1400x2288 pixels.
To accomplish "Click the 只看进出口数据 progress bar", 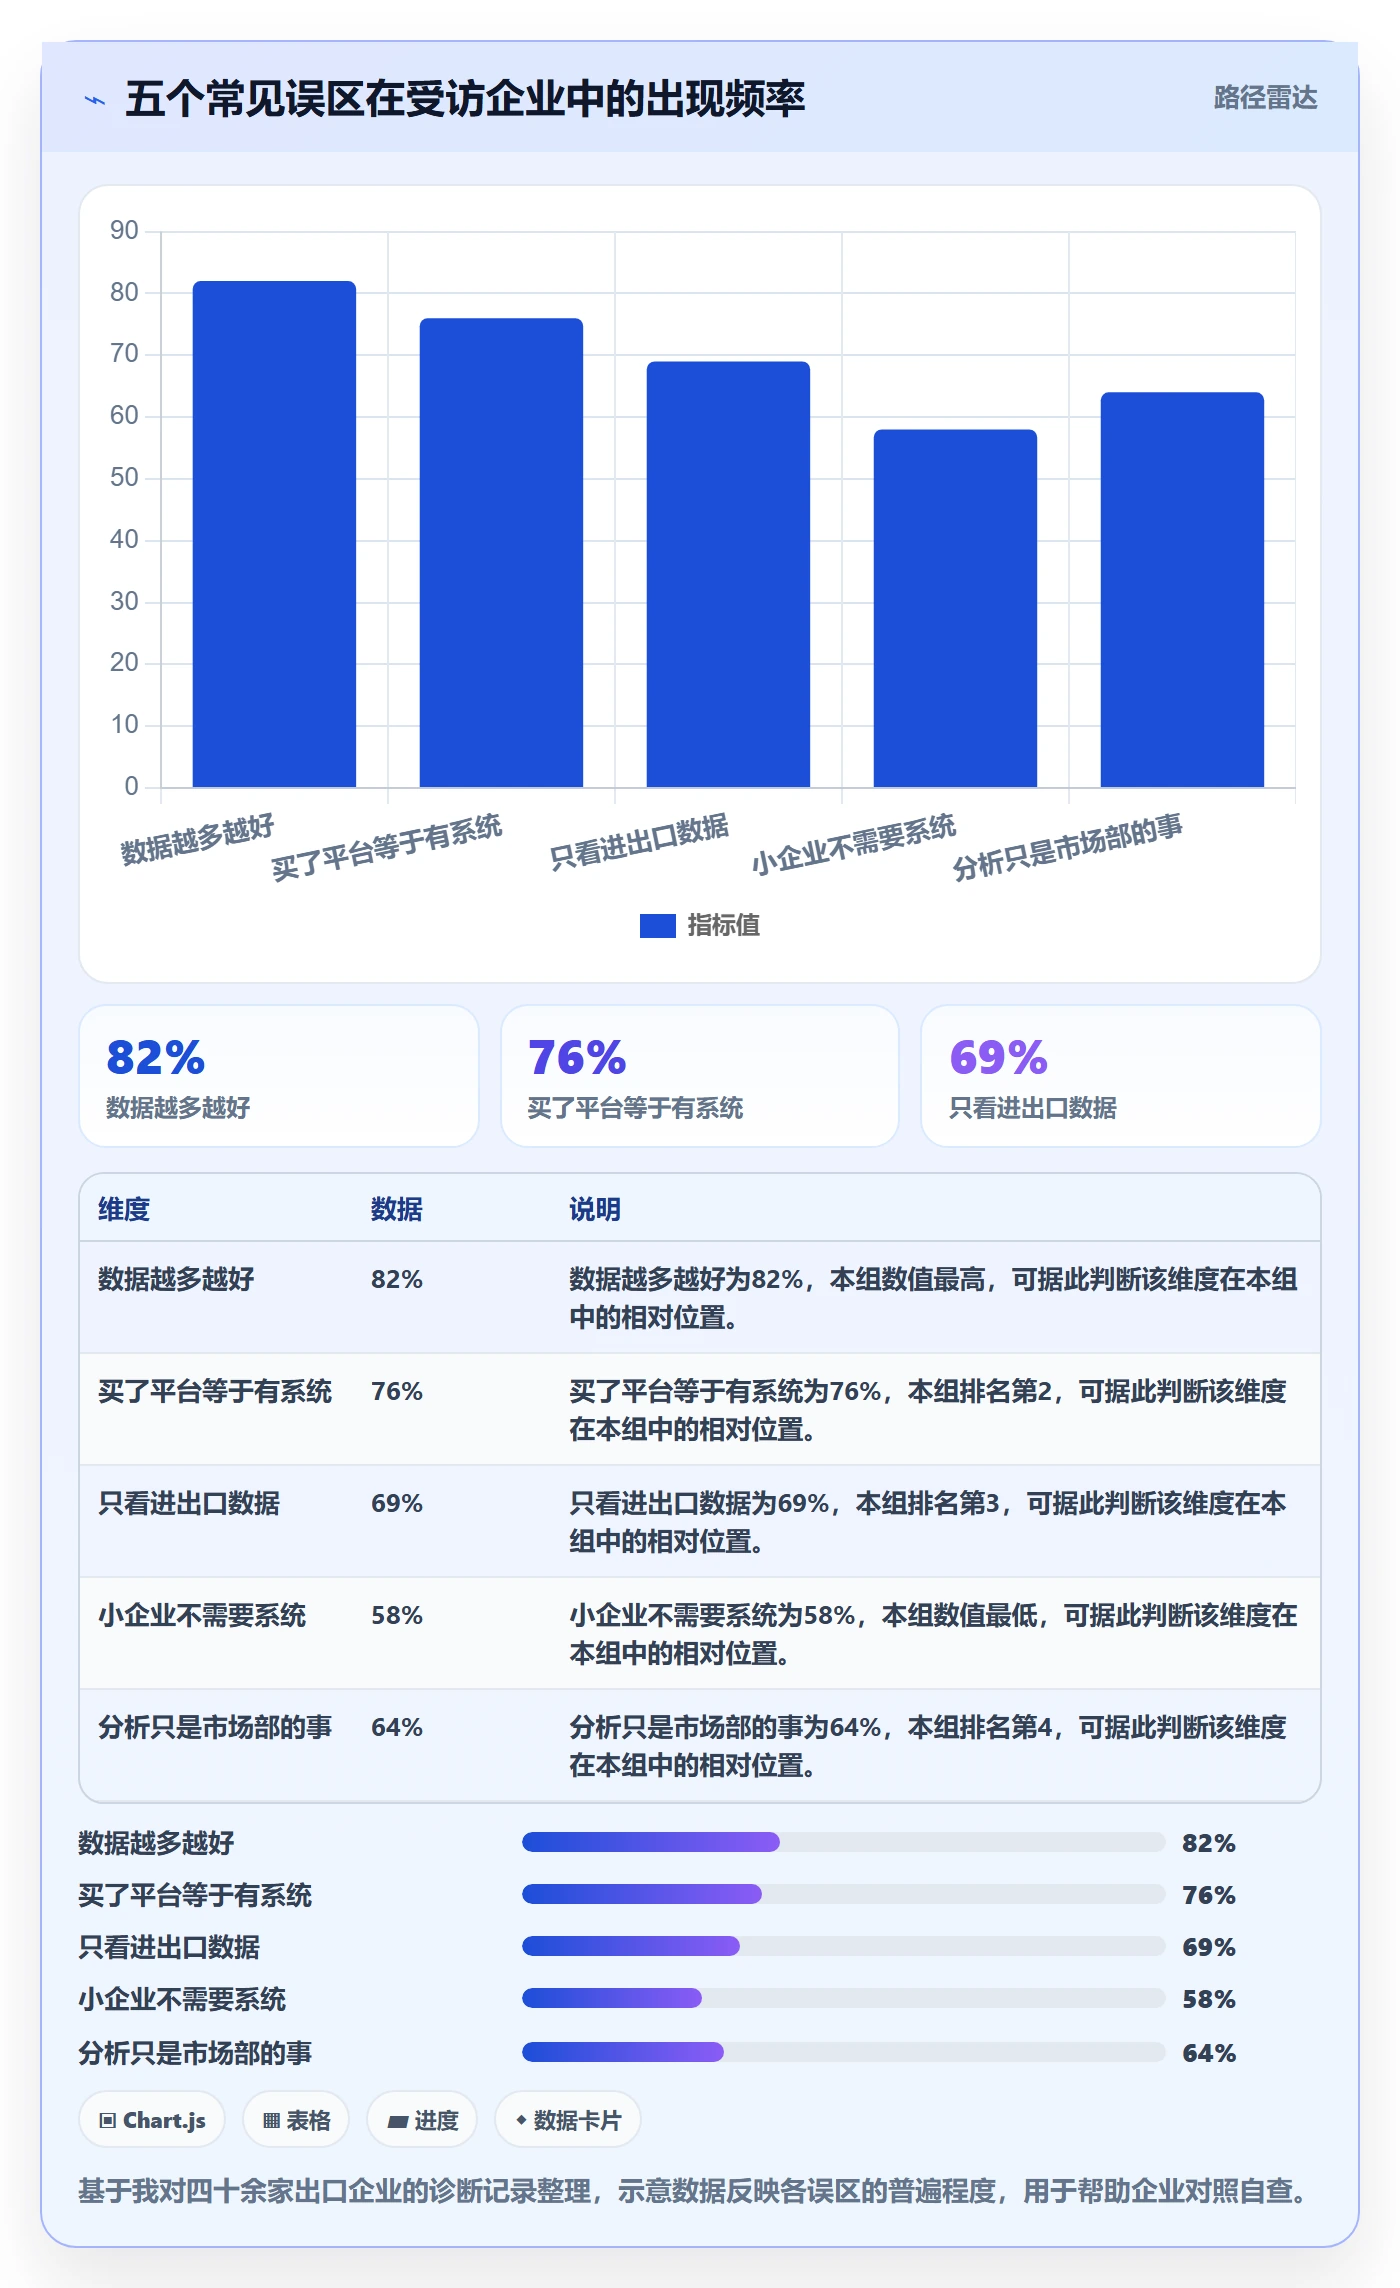I will pos(844,1946).
